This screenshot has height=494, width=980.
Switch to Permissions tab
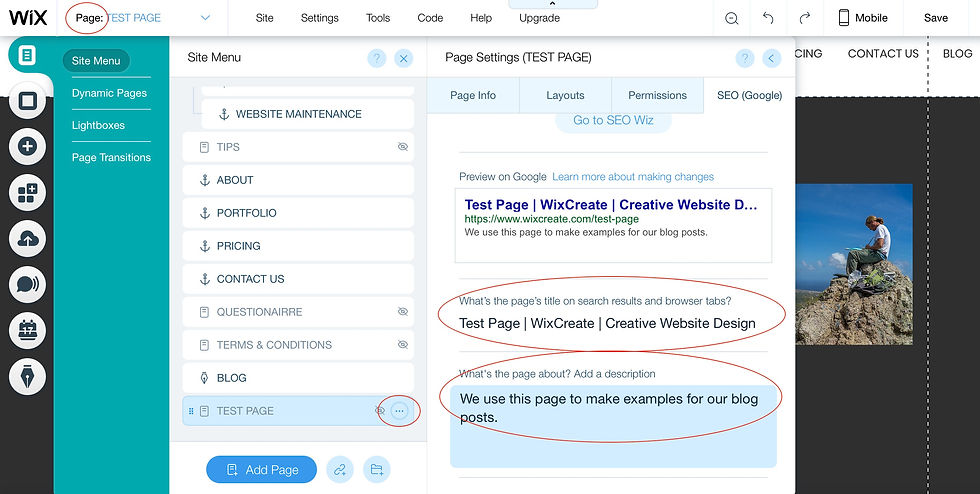point(658,96)
